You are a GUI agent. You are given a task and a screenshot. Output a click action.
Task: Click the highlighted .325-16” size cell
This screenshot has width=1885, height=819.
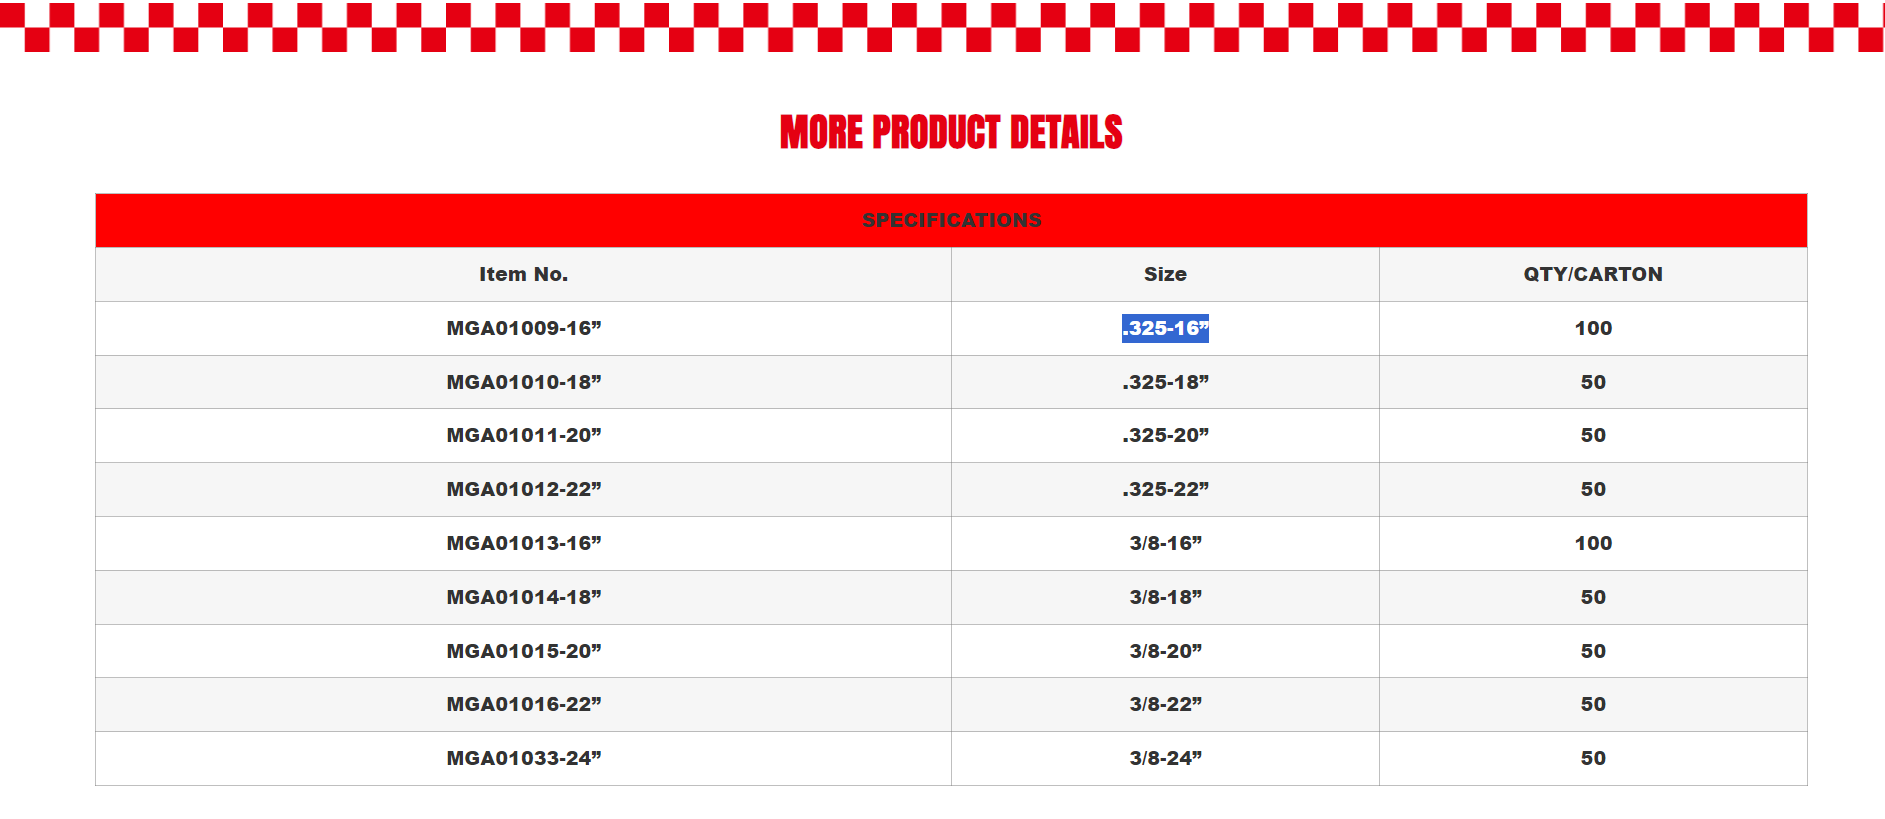coord(1165,328)
